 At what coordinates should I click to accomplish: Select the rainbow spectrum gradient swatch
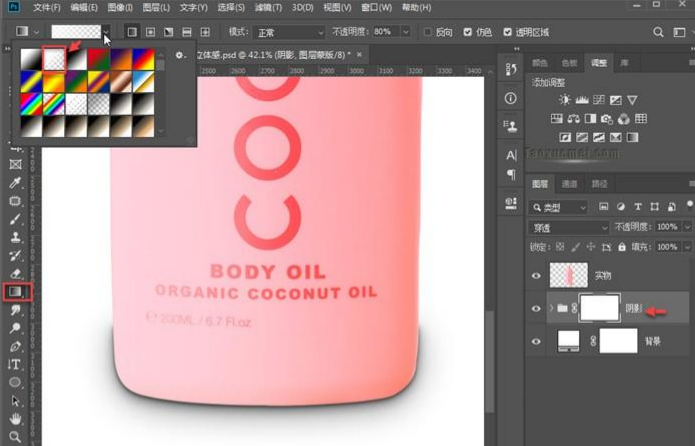point(31,104)
